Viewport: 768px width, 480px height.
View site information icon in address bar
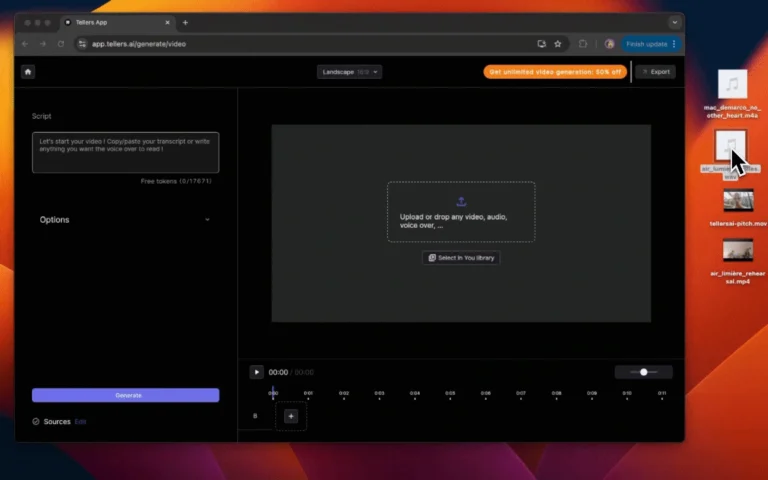click(82, 44)
